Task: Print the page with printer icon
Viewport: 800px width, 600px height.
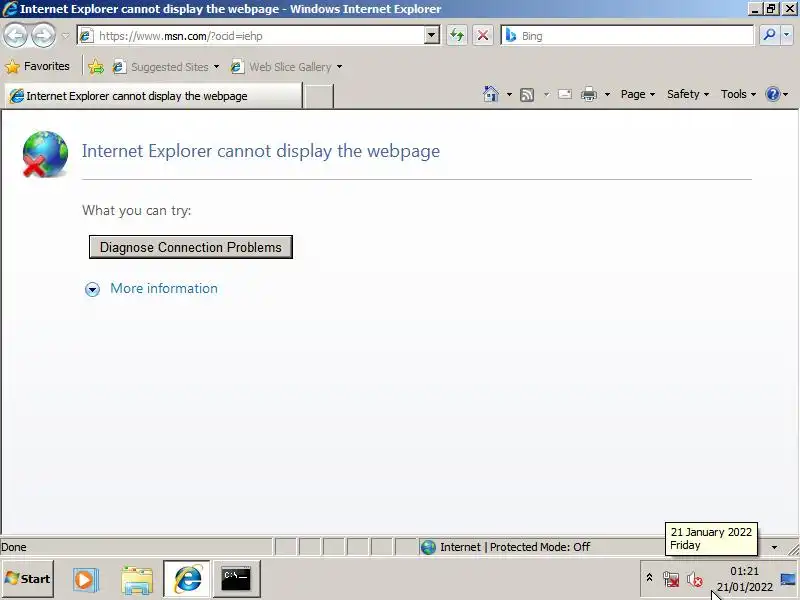Action: click(x=589, y=94)
